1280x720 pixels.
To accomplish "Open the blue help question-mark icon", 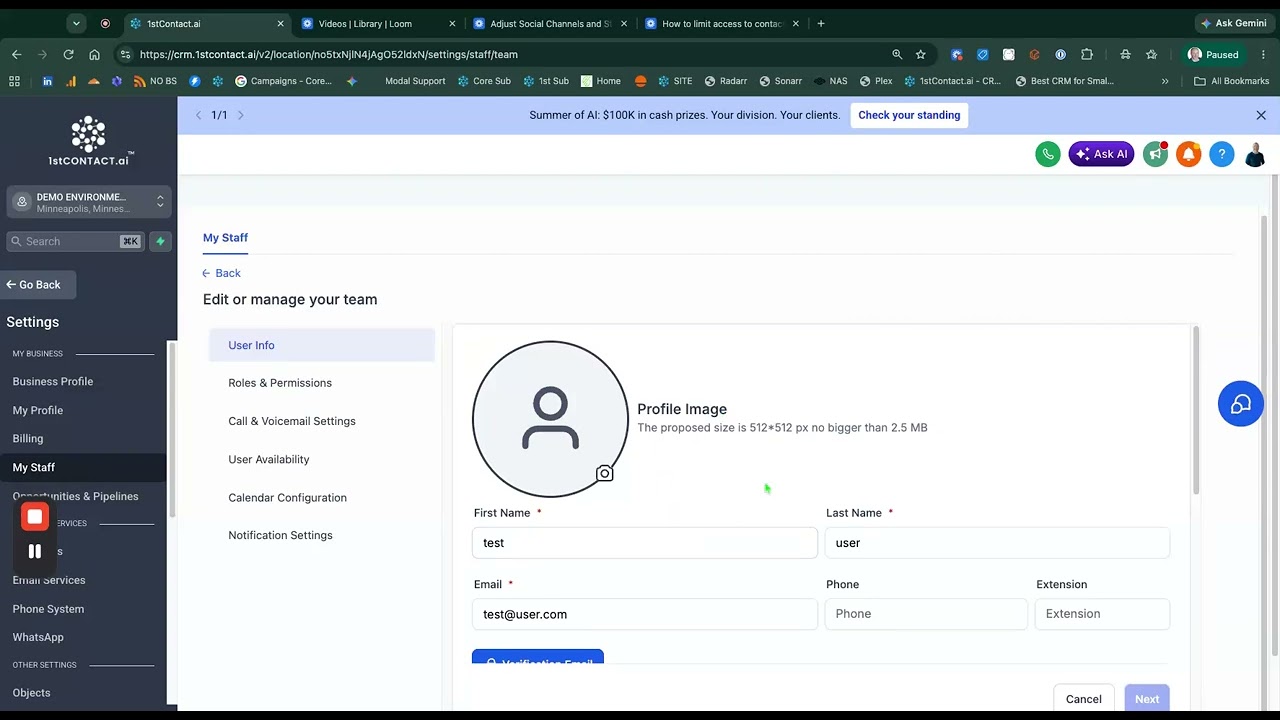I will click(x=1221, y=154).
